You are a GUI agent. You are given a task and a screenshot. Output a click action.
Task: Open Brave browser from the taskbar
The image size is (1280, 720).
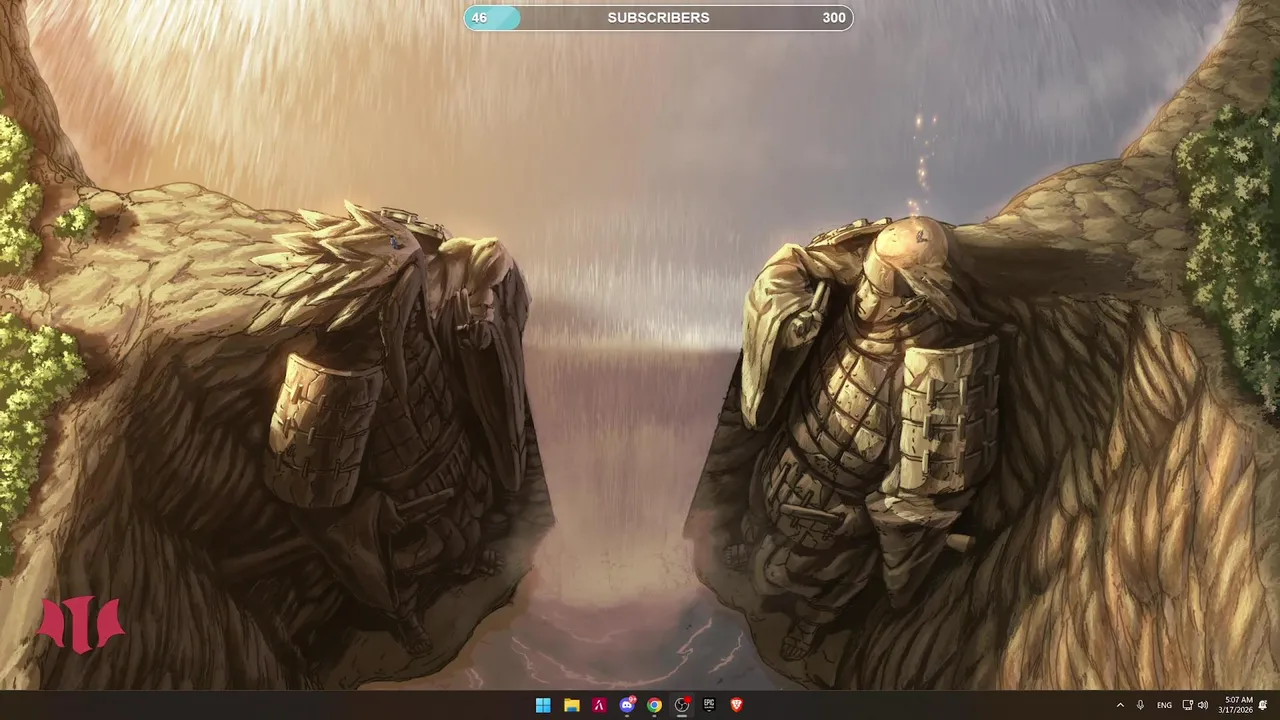[737, 705]
